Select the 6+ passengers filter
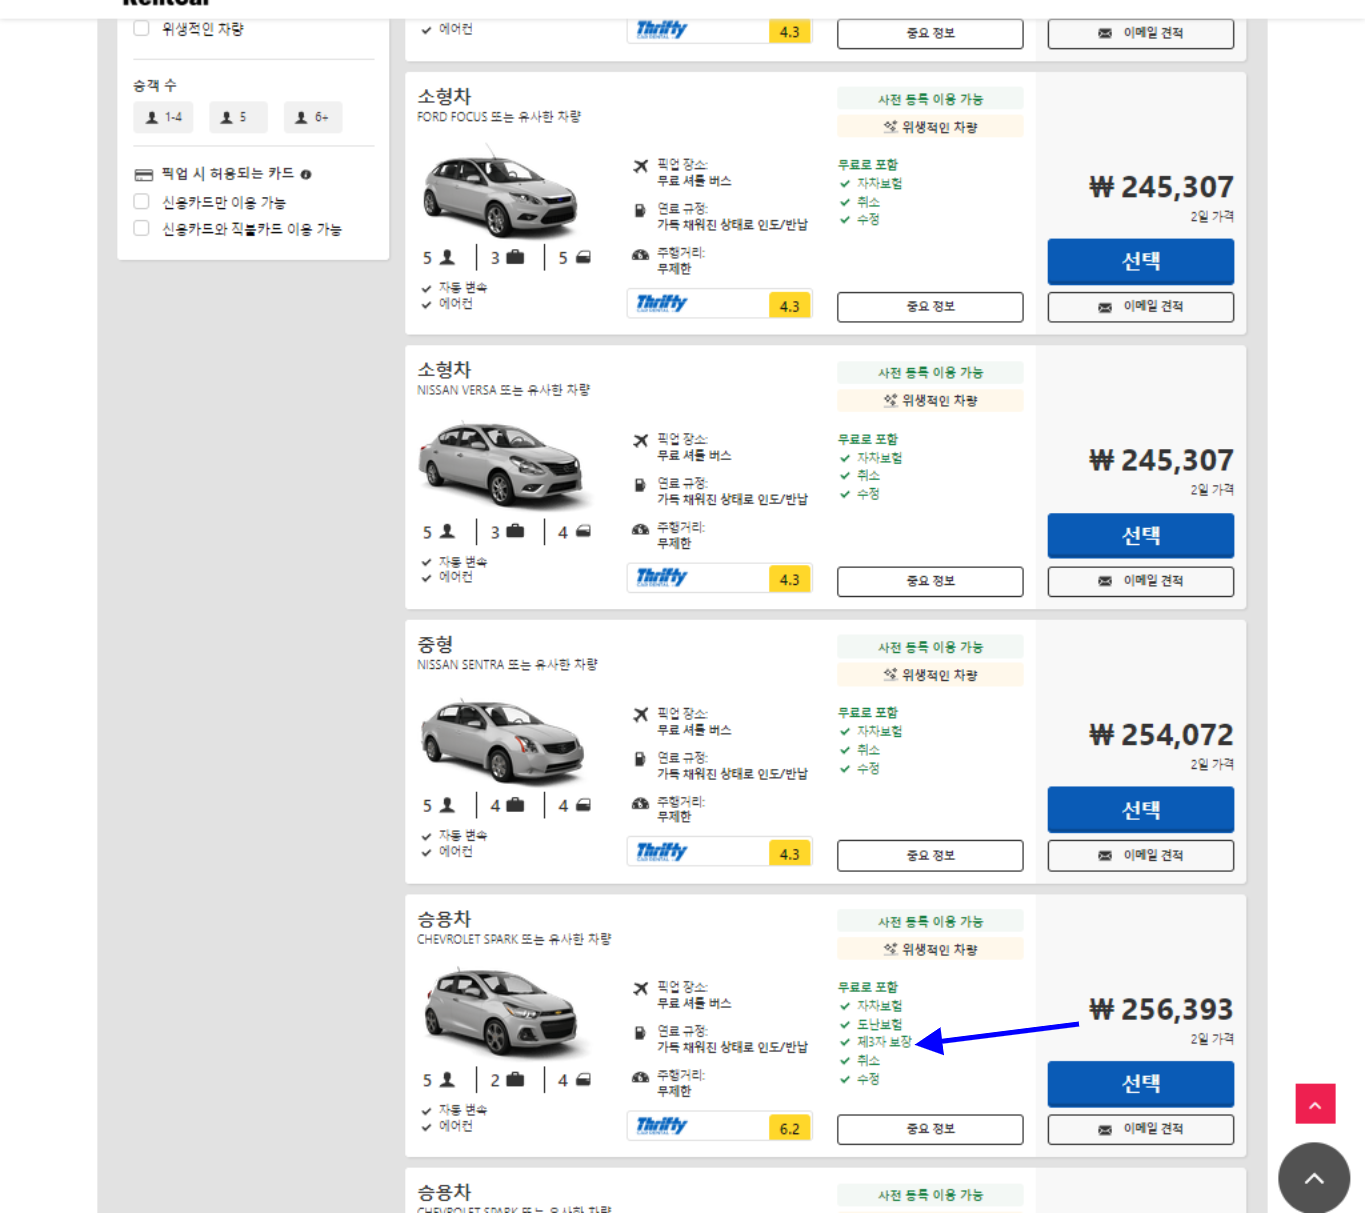The image size is (1365, 1213). point(313,117)
